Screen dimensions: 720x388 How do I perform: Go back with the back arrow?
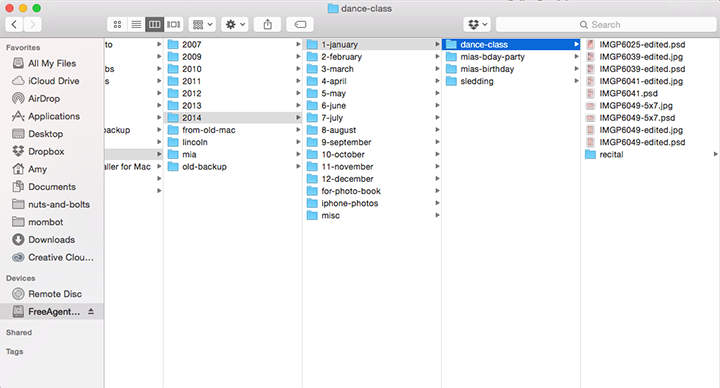(x=14, y=24)
